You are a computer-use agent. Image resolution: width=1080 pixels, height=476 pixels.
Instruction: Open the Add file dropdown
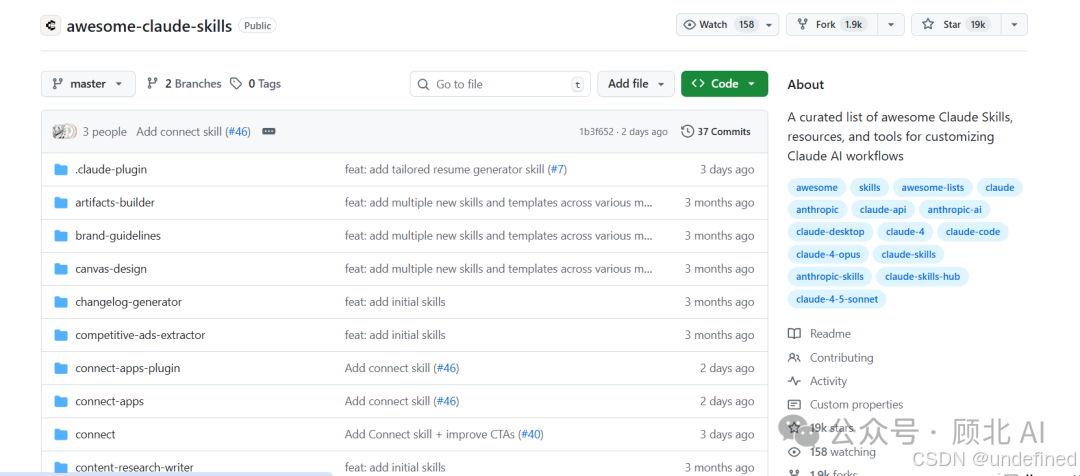coord(635,84)
